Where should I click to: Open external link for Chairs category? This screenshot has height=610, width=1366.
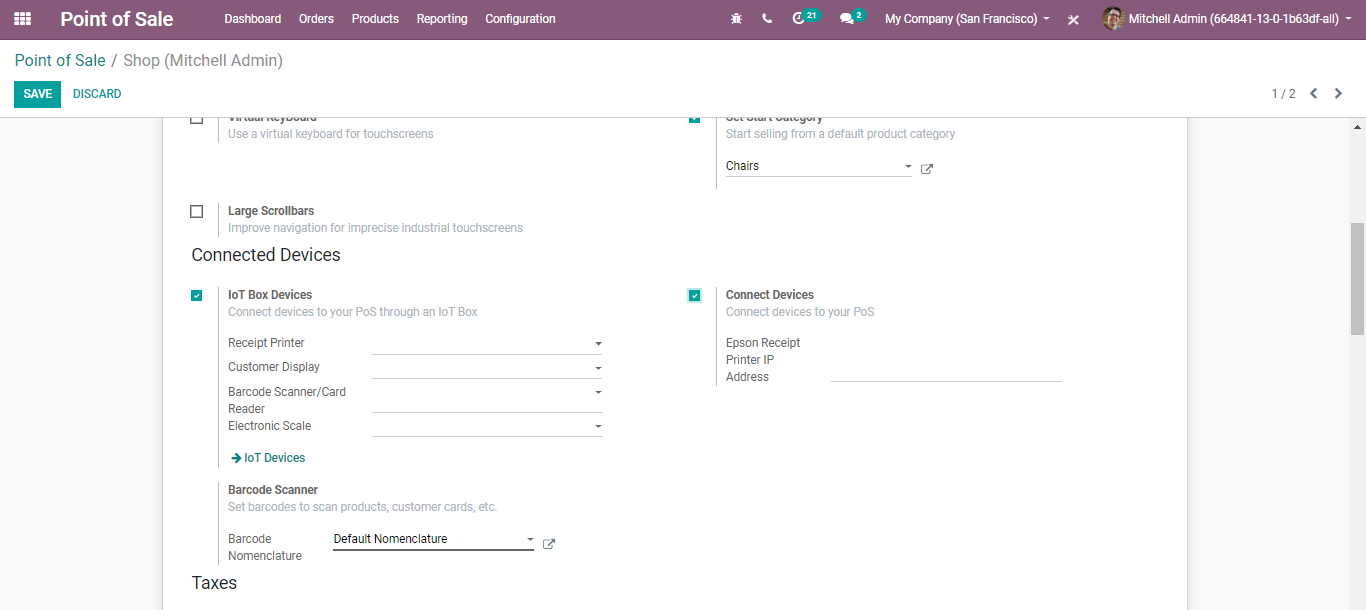[x=927, y=169]
